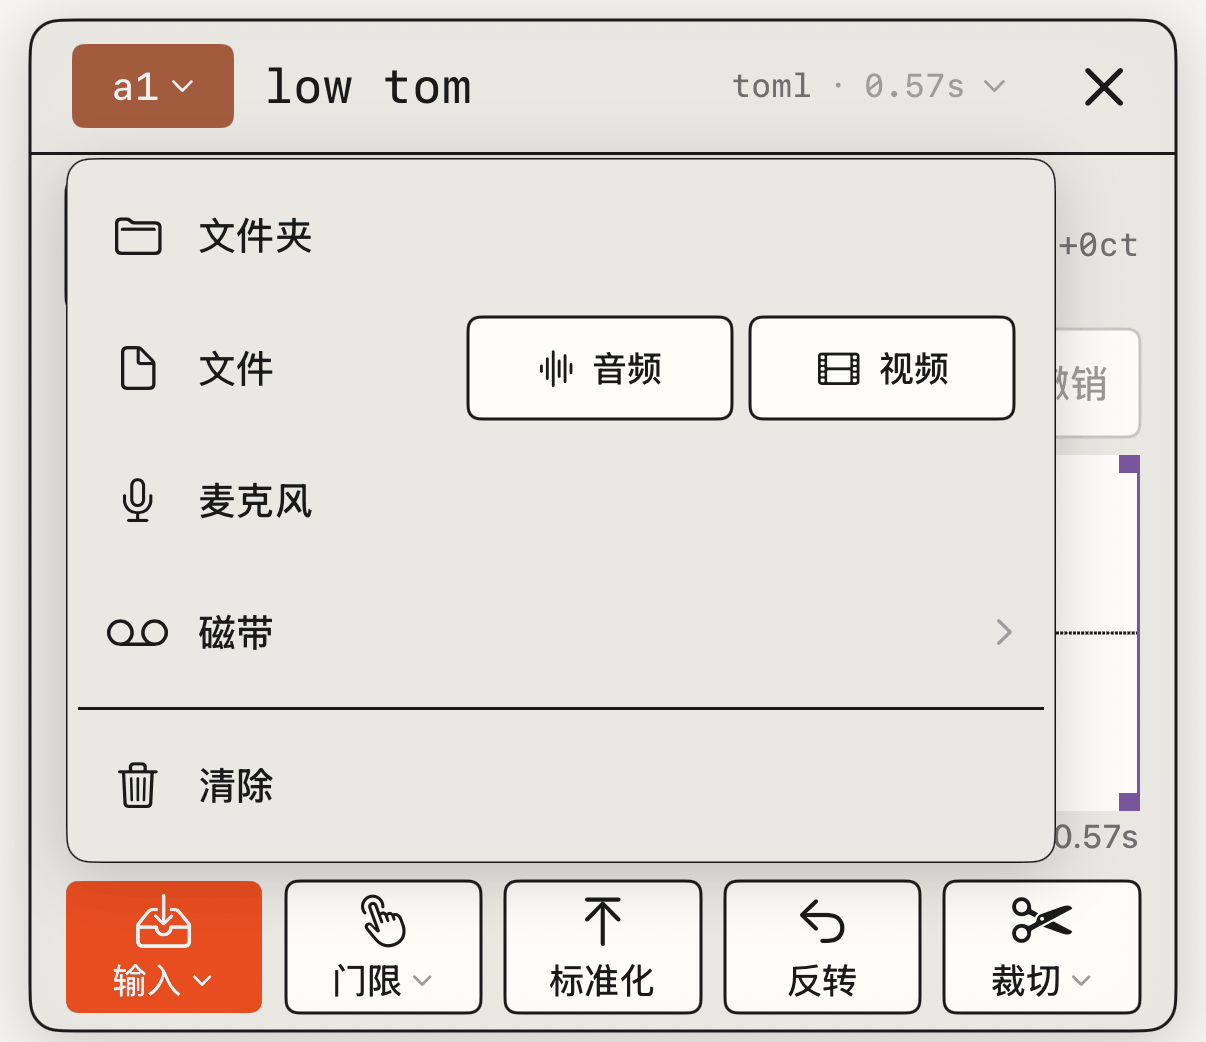
Task: Click the microphone icon
Action: click(x=138, y=501)
